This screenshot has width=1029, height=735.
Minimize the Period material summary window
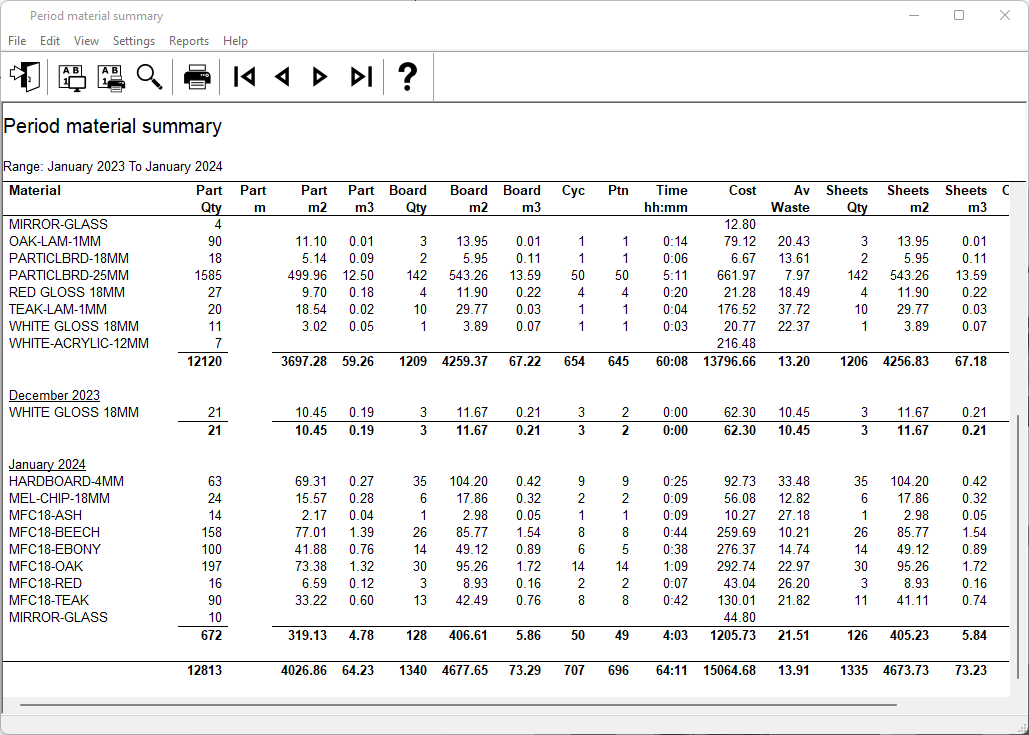click(914, 15)
